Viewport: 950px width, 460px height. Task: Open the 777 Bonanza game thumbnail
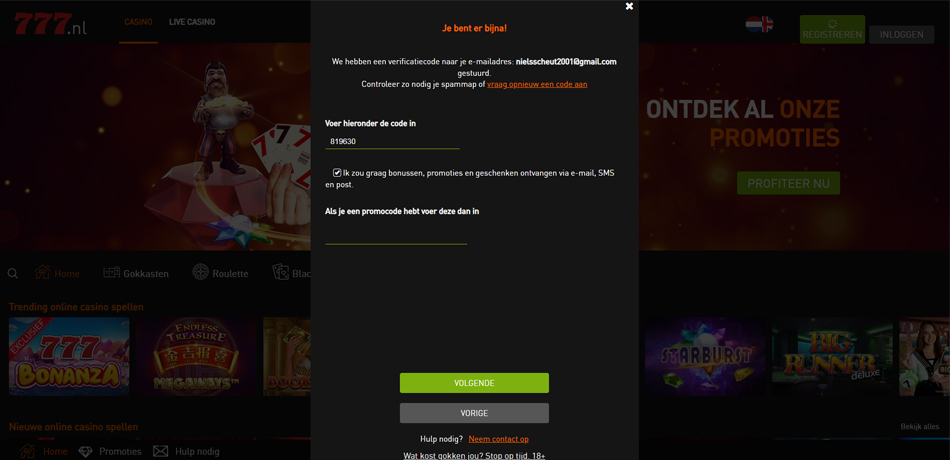click(x=69, y=356)
